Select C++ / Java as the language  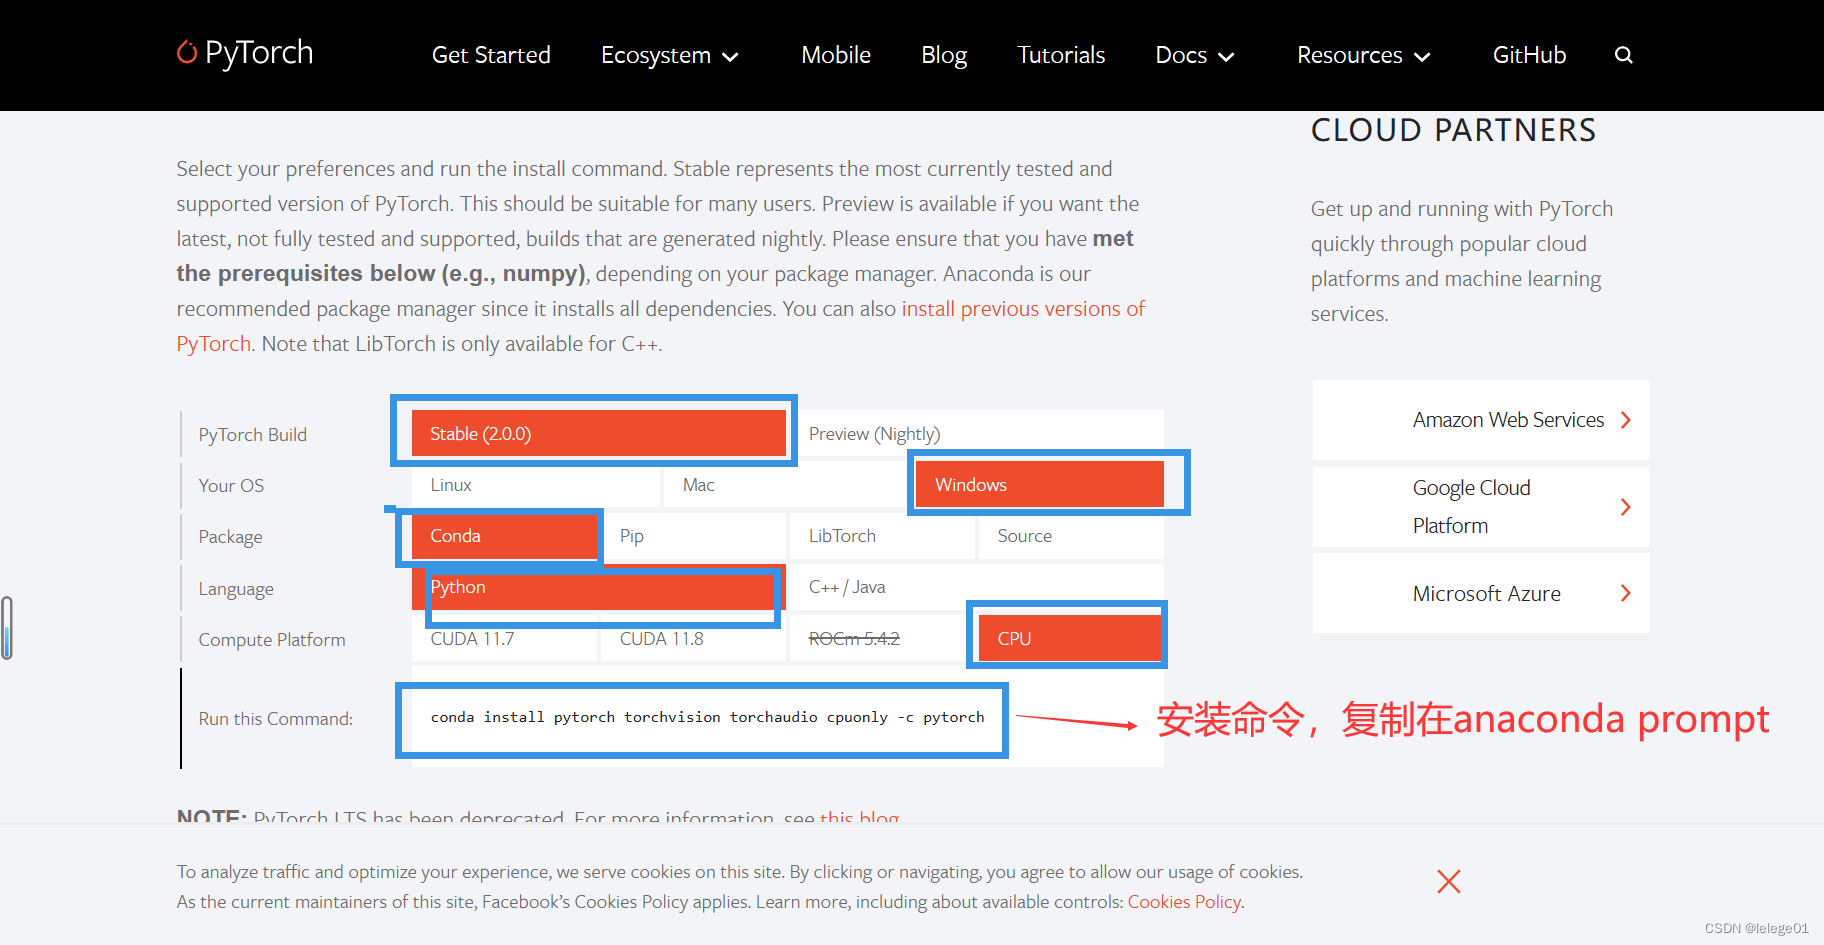[x=977, y=587]
